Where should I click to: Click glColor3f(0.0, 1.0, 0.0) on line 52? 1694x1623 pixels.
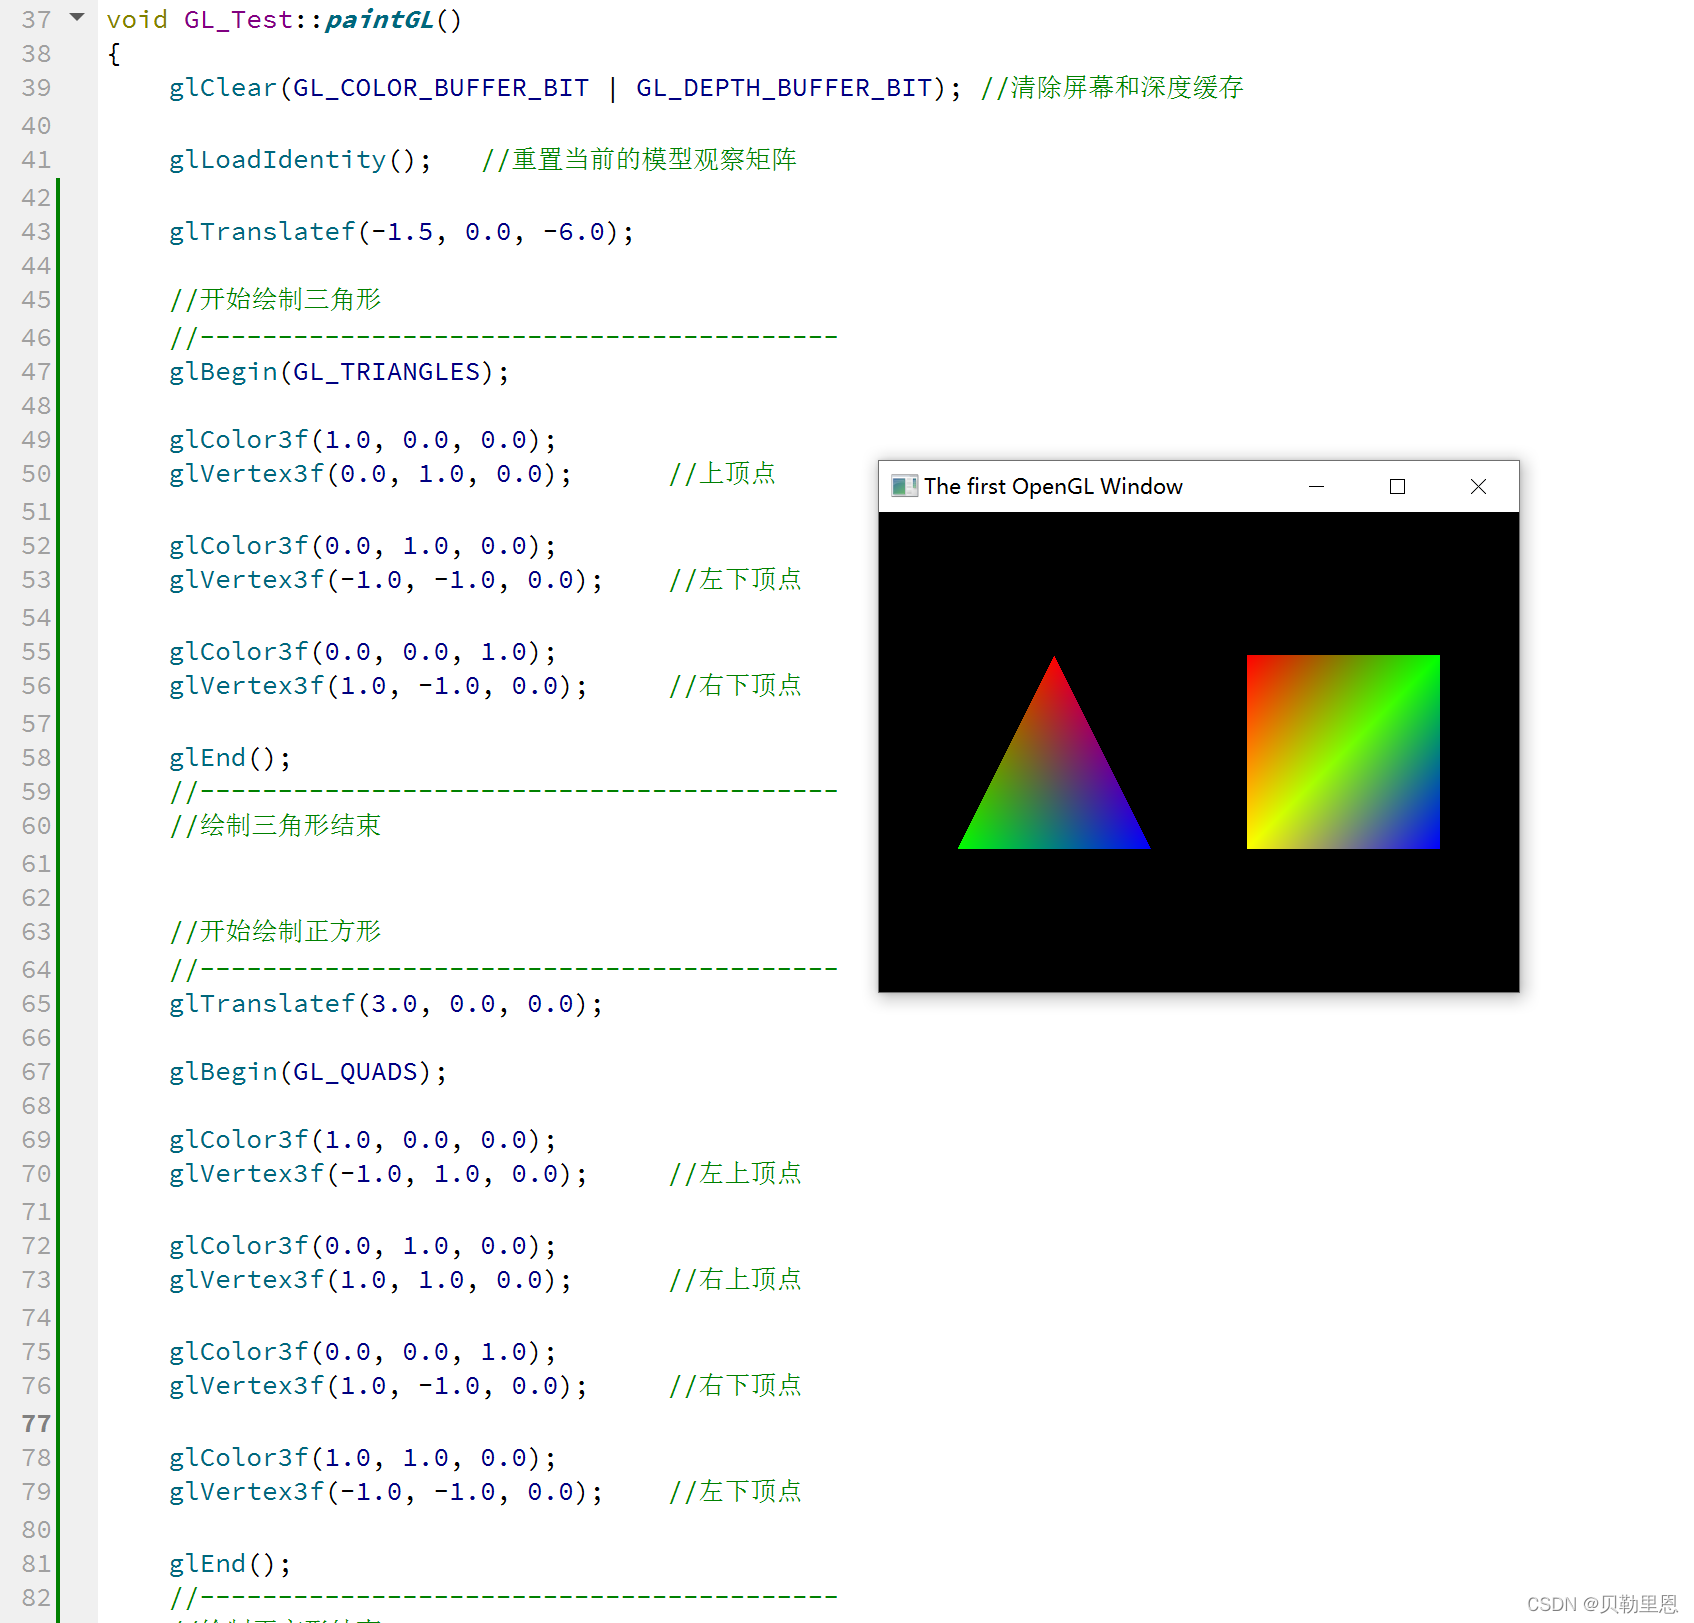click(362, 546)
